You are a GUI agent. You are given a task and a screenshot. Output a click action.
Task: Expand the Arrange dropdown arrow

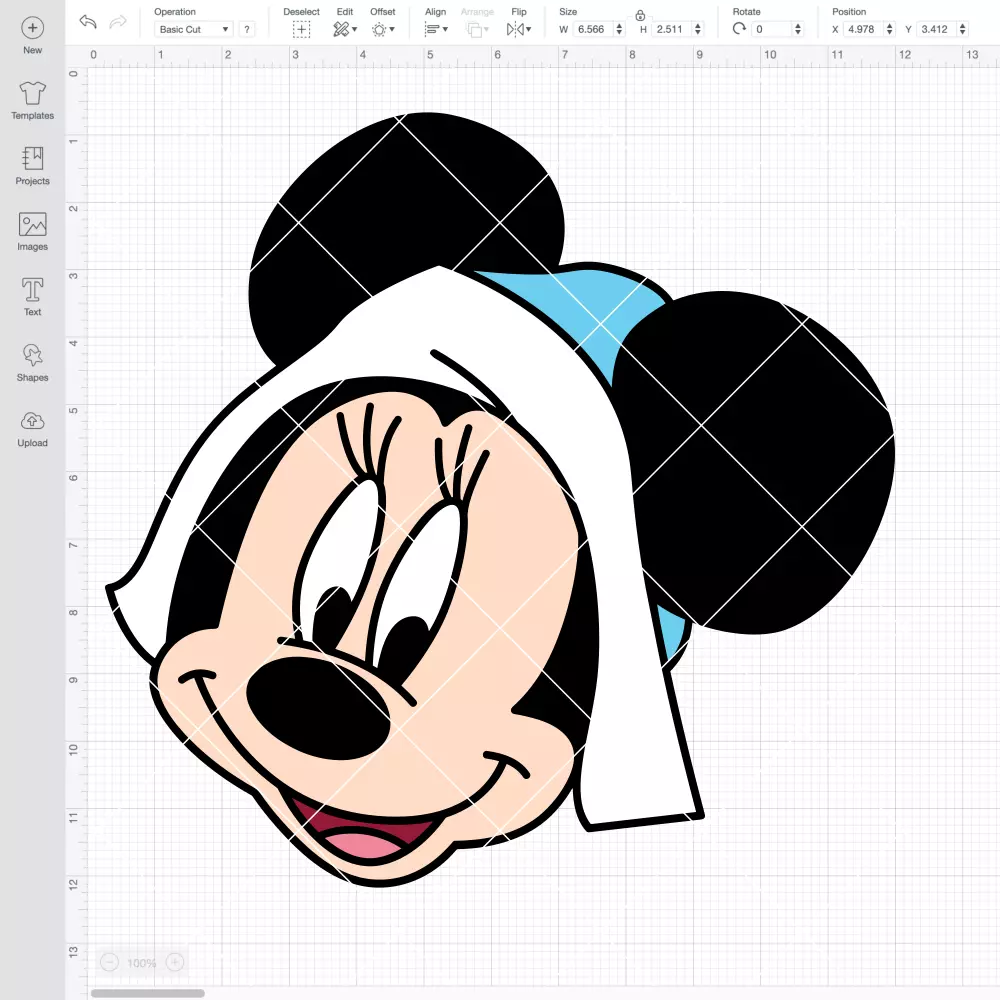tap(487, 29)
